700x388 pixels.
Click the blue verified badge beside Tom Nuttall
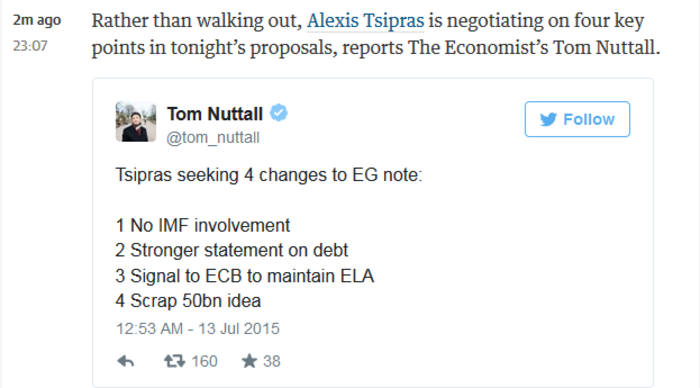click(279, 113)
